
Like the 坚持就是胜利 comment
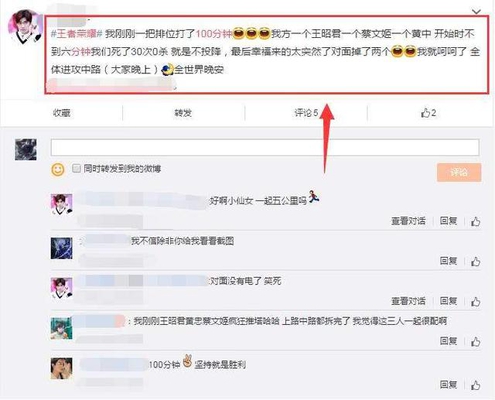point(476,385)
